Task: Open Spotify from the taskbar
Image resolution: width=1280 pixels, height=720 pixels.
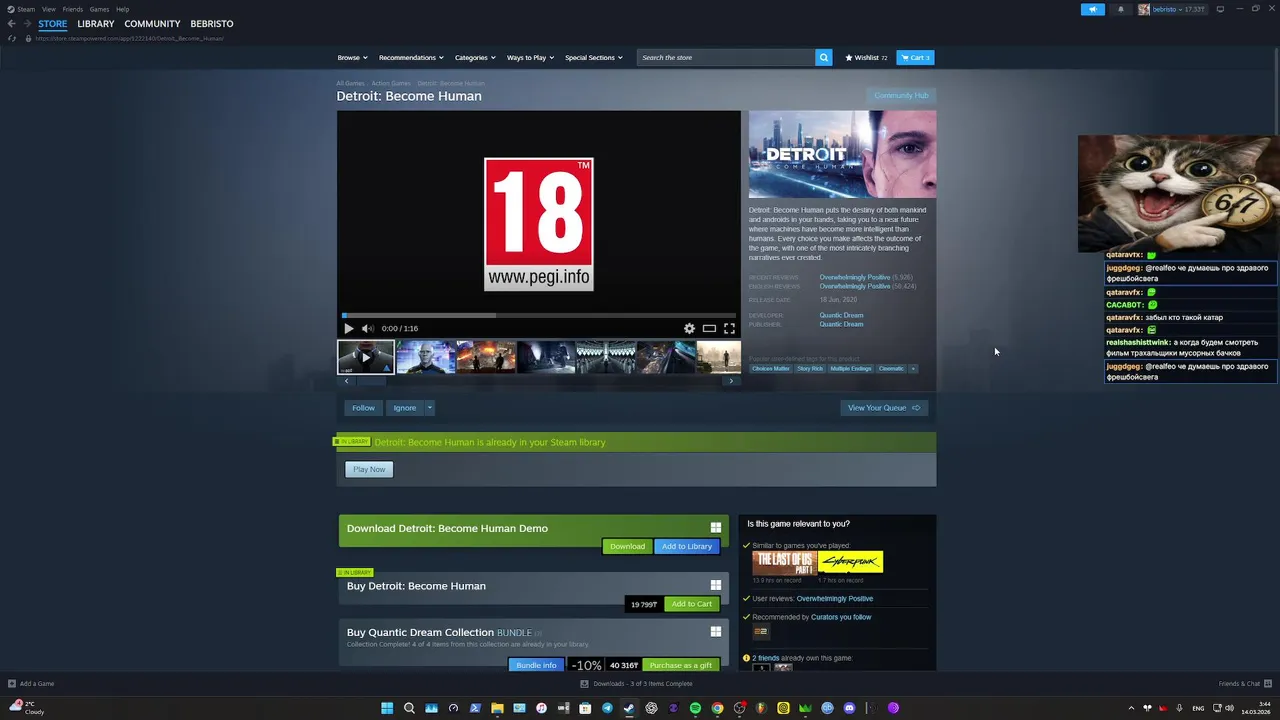Action: (x=695, y=708)
